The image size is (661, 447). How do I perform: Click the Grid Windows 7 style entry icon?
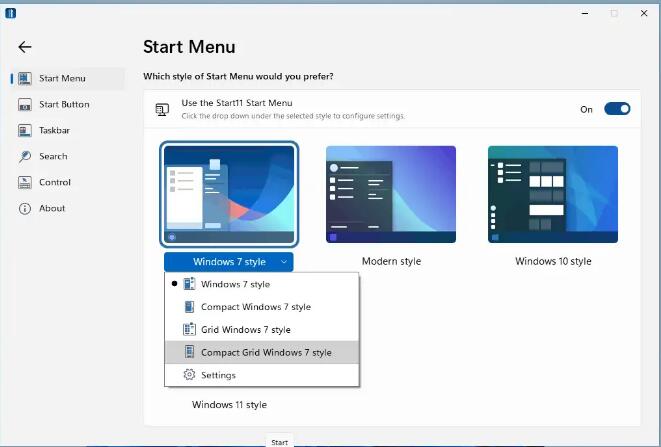coord(189,329)
